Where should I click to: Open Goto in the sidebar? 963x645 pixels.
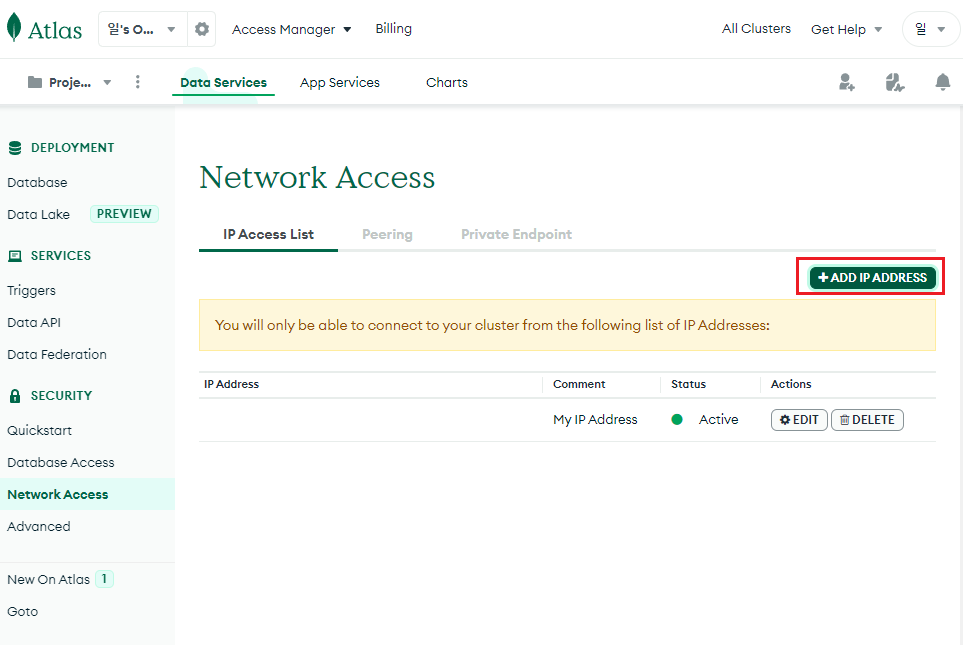[x=23, y=611]
